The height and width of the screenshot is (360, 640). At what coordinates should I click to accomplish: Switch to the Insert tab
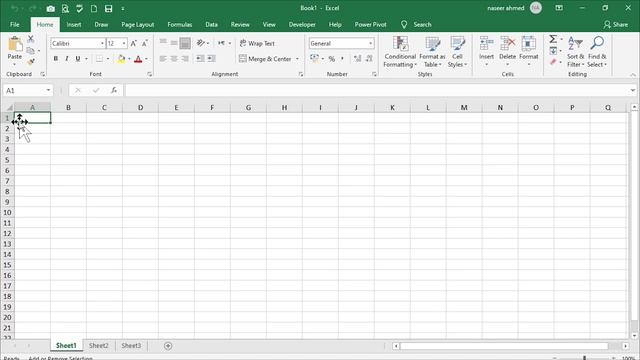74,24
